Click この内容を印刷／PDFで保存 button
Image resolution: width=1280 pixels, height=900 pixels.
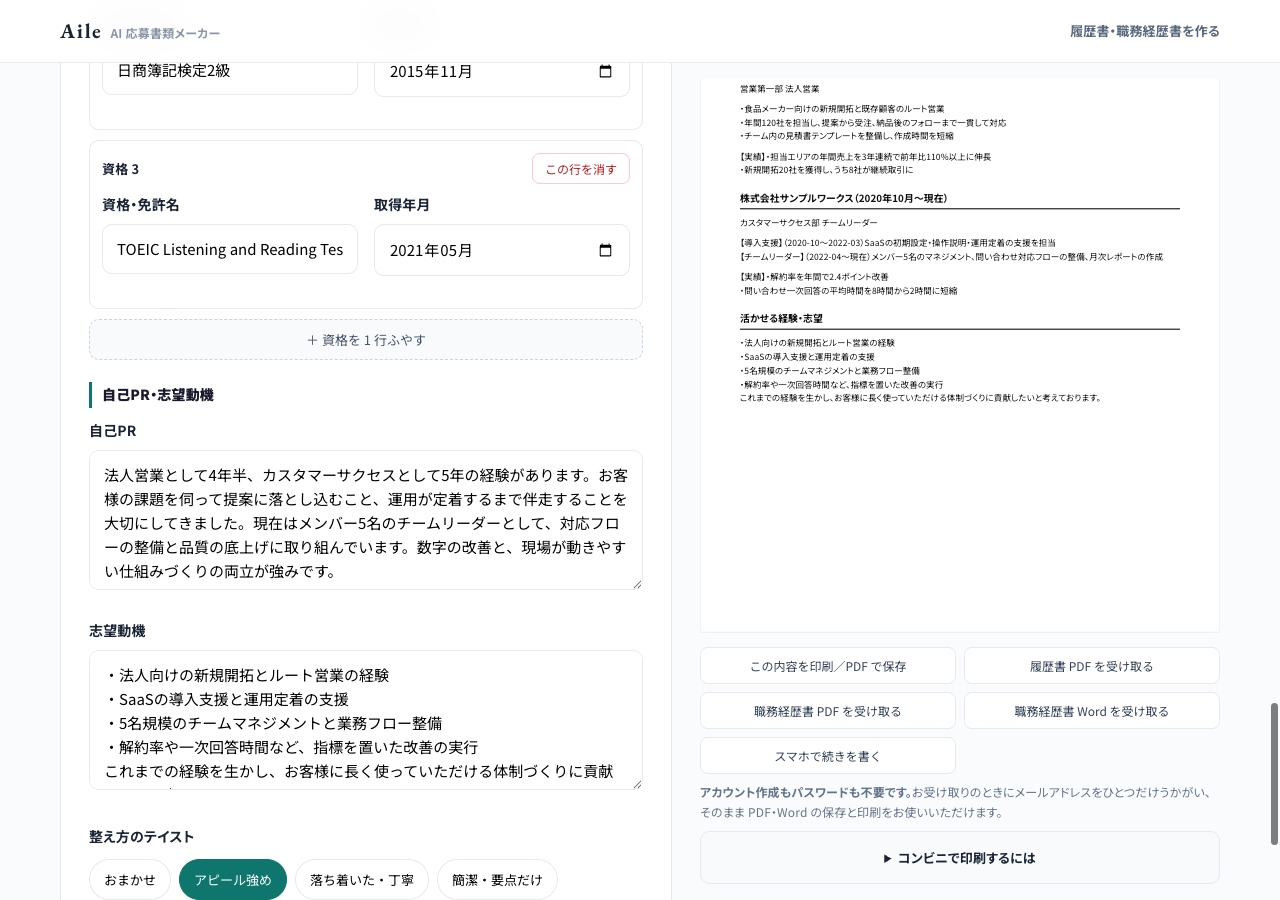coord(828,666)
